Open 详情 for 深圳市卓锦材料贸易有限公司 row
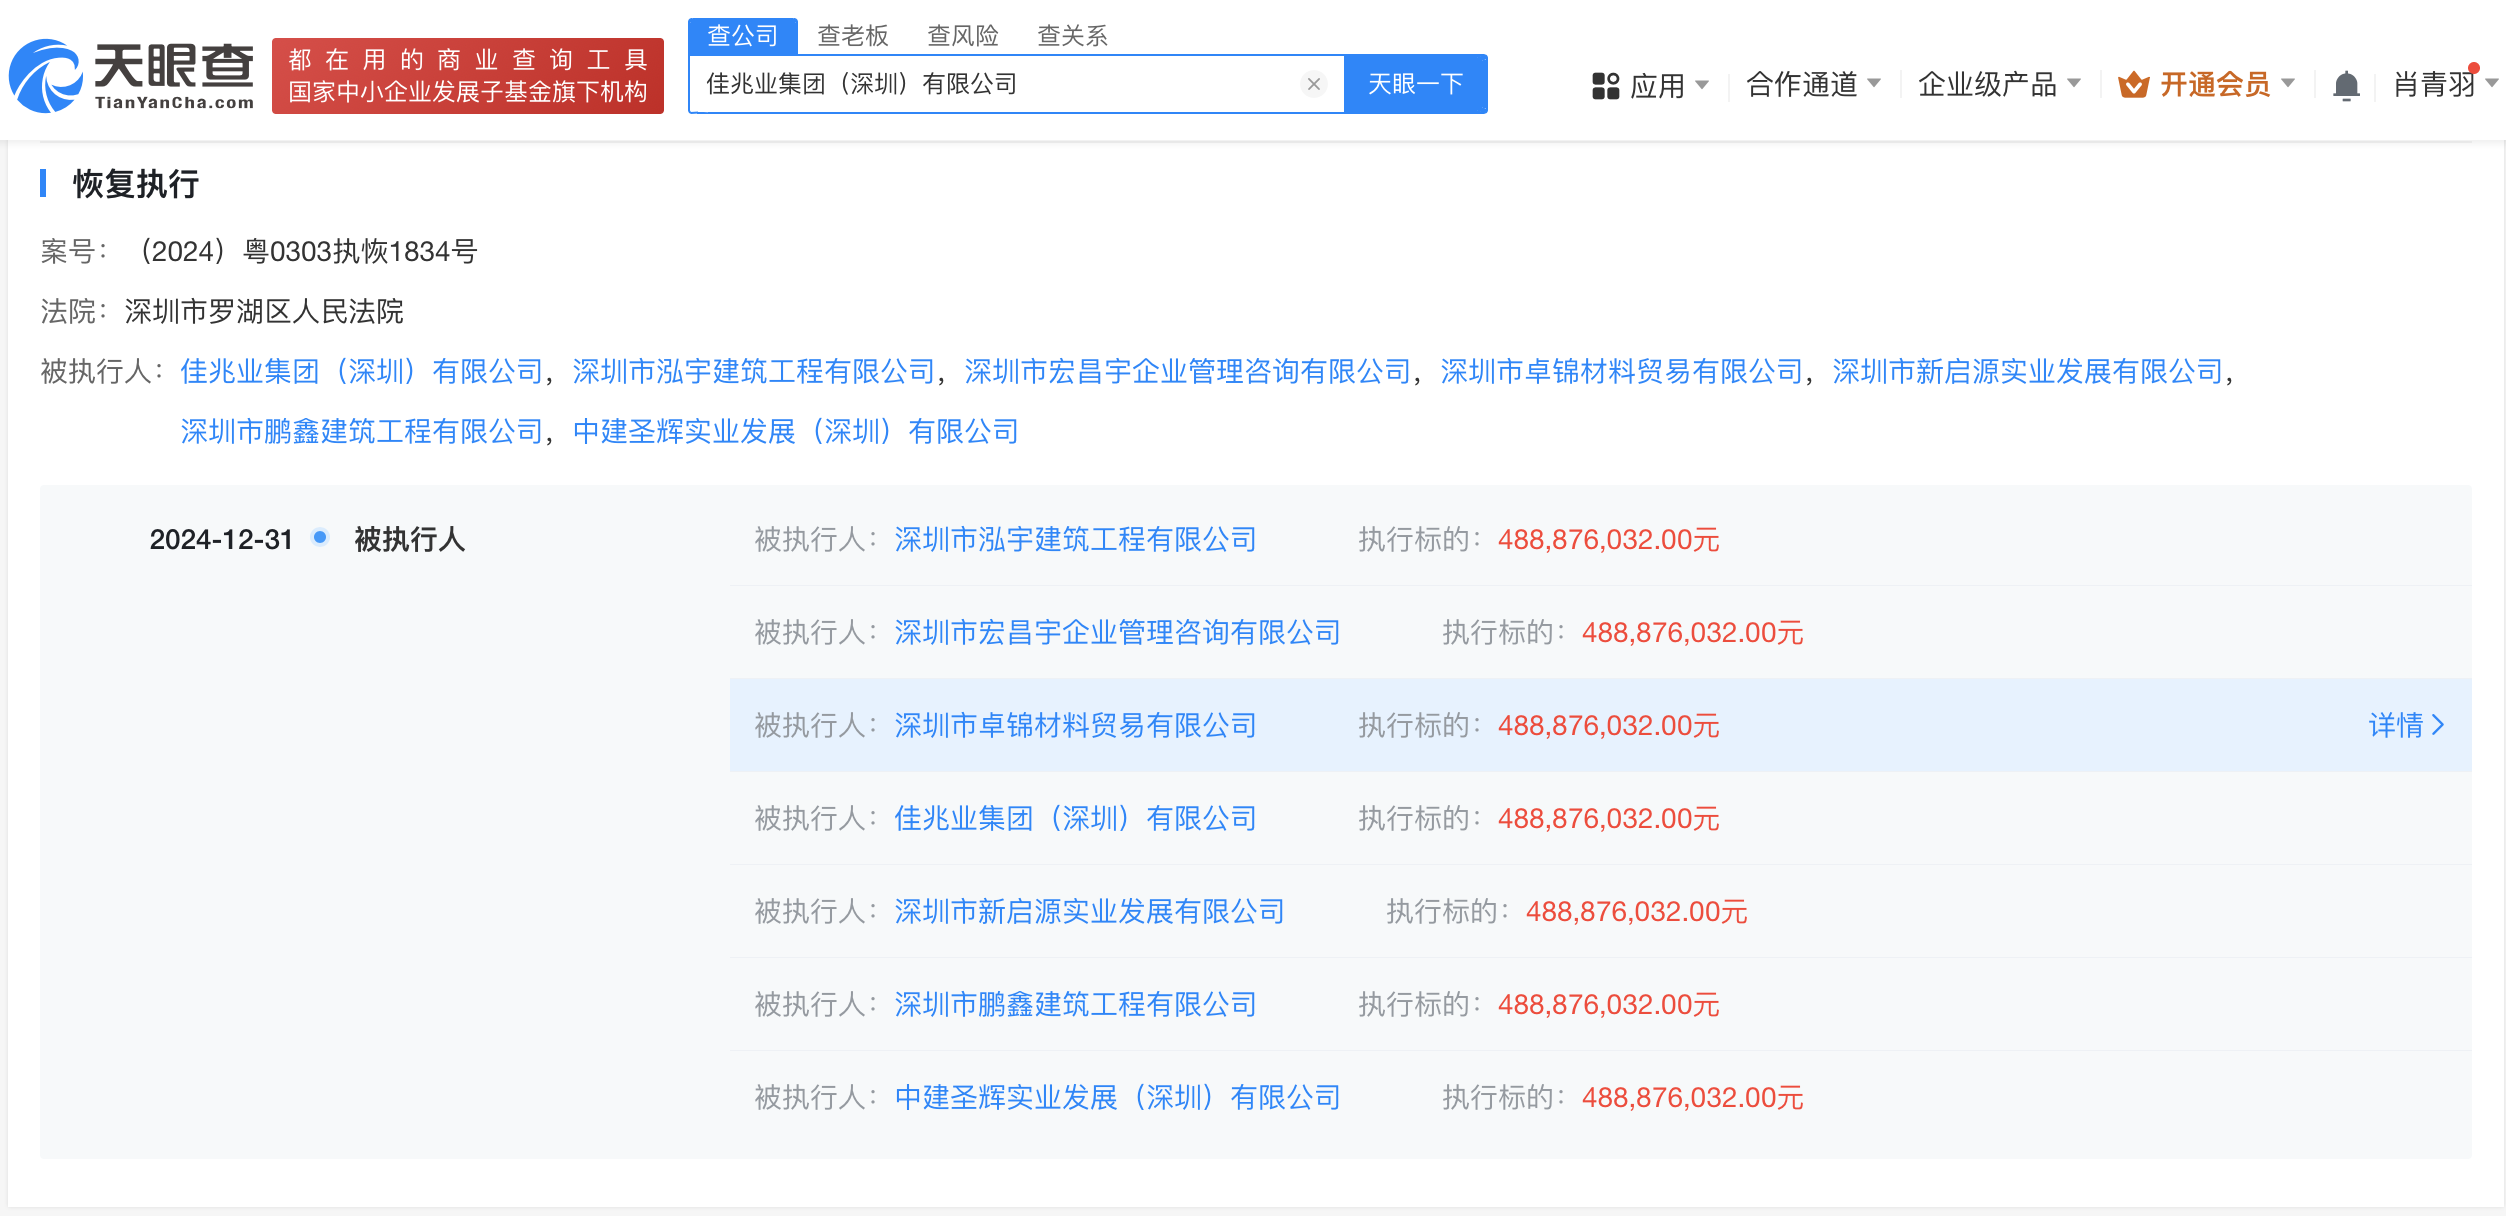 [2407, 725]
